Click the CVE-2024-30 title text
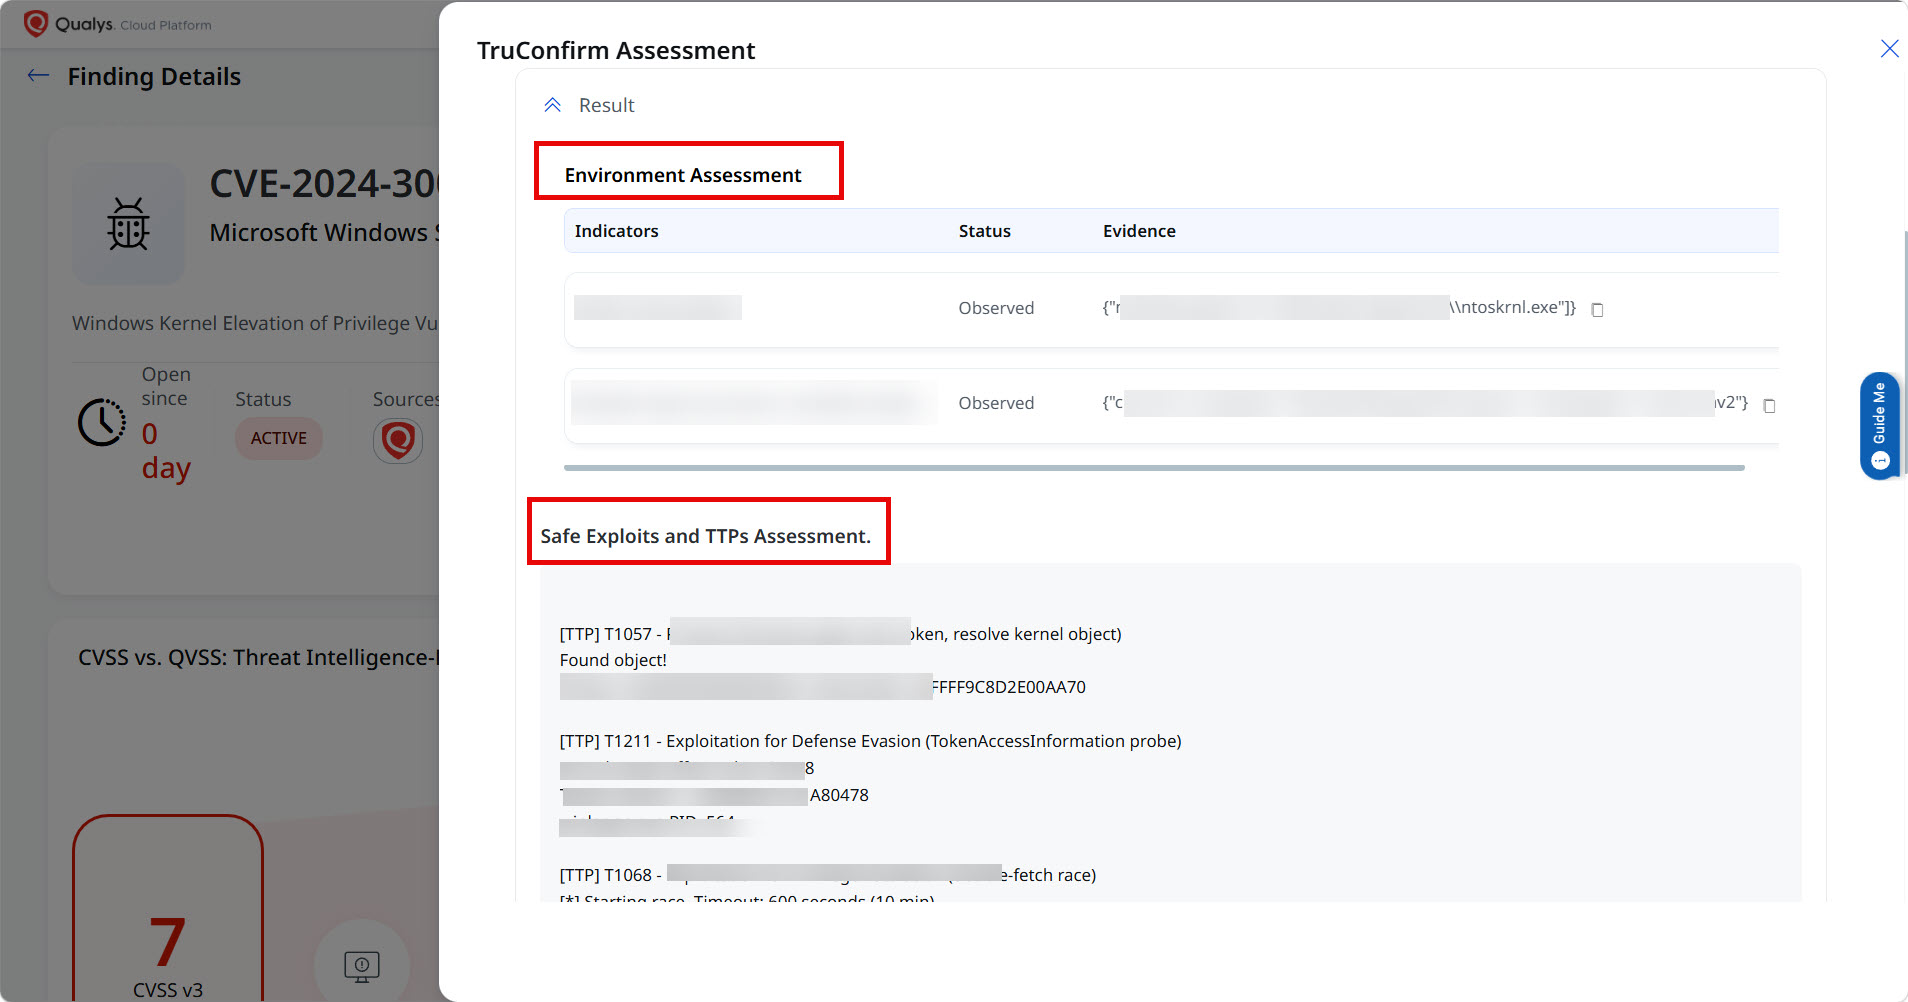 point(324,184)
